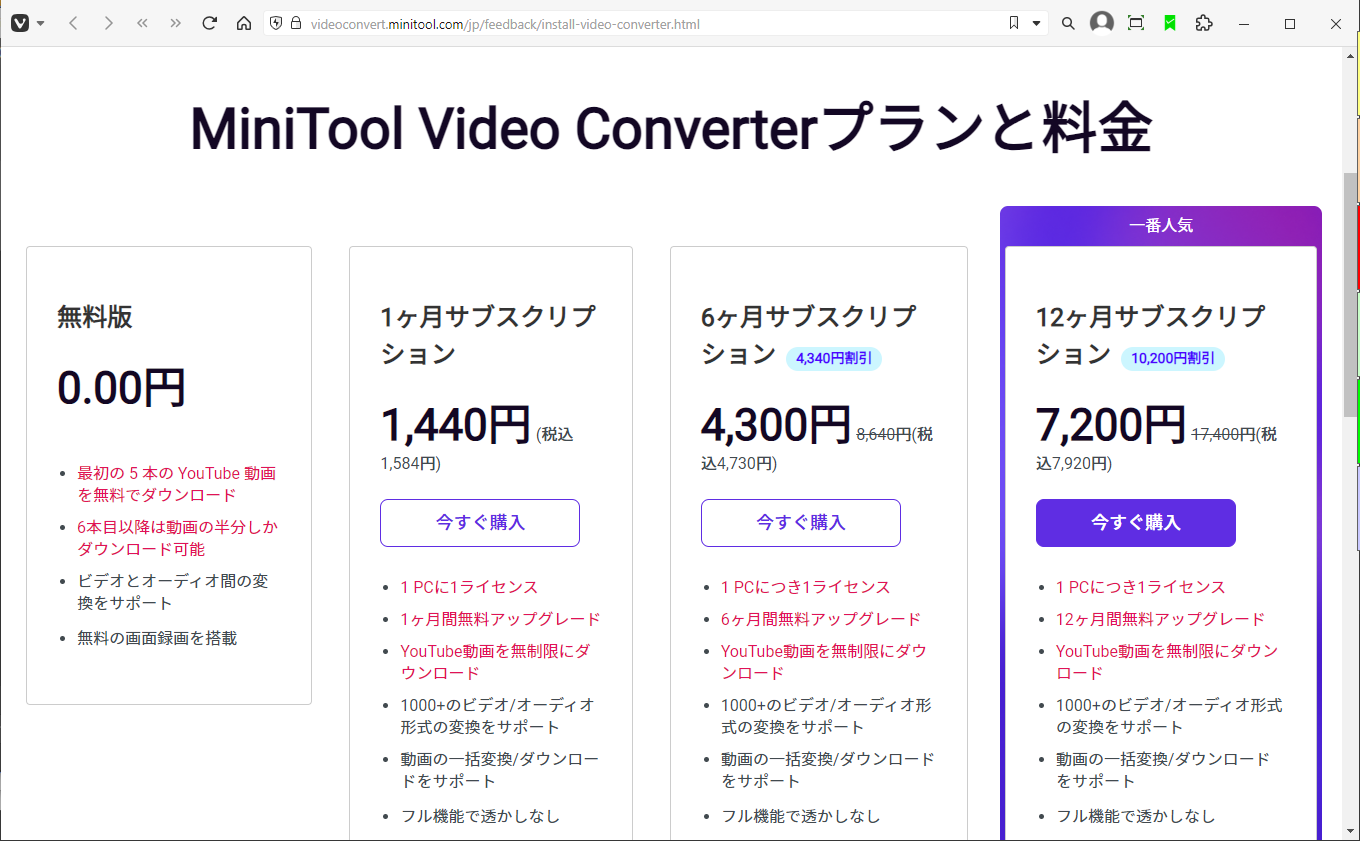Click the 7,200円 price
This screenshot has width=1360, height=841.
click(x=1111, y=425)
